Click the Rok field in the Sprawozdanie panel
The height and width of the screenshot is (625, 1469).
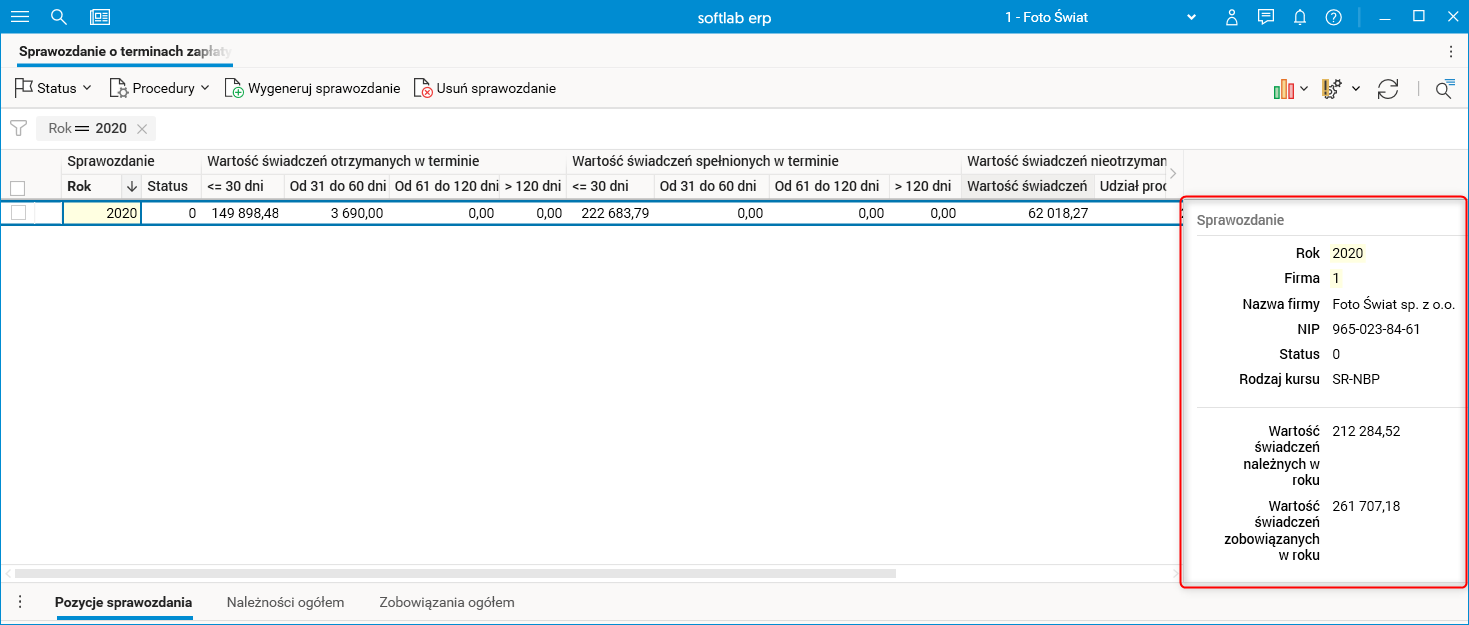(x=1347, y=253)
